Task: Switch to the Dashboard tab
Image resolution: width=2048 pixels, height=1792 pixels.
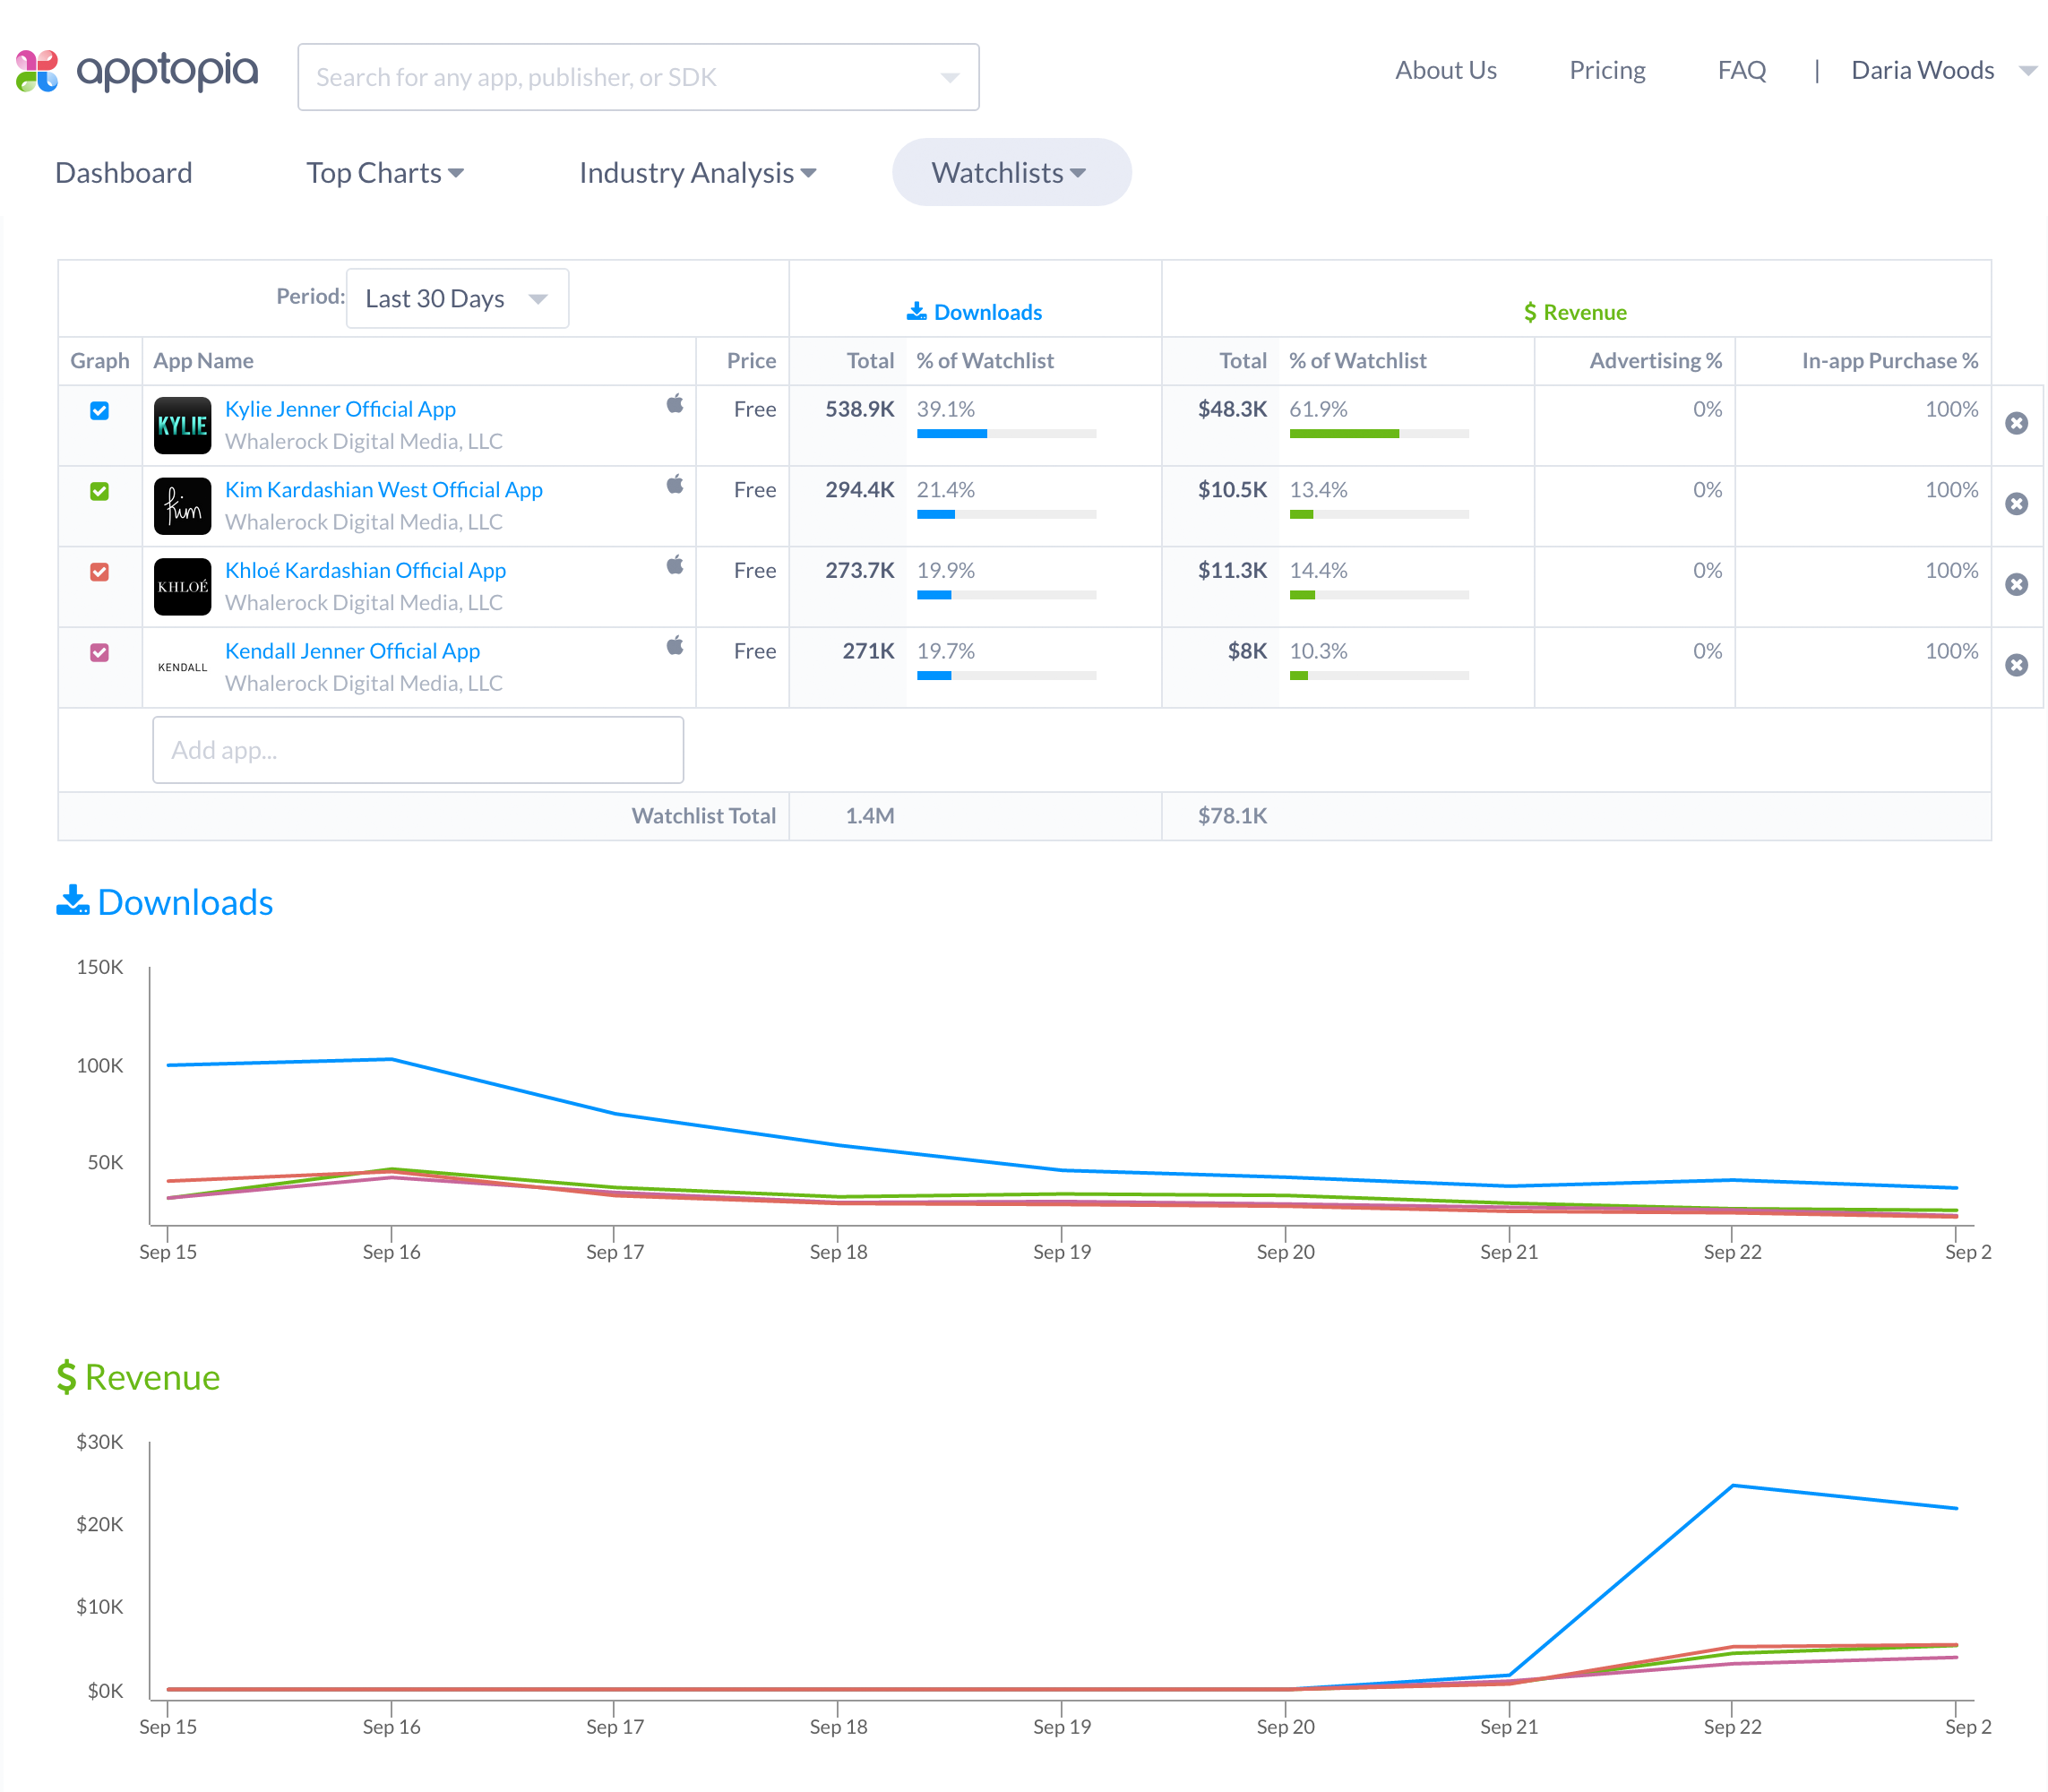Action: [124, 172]
